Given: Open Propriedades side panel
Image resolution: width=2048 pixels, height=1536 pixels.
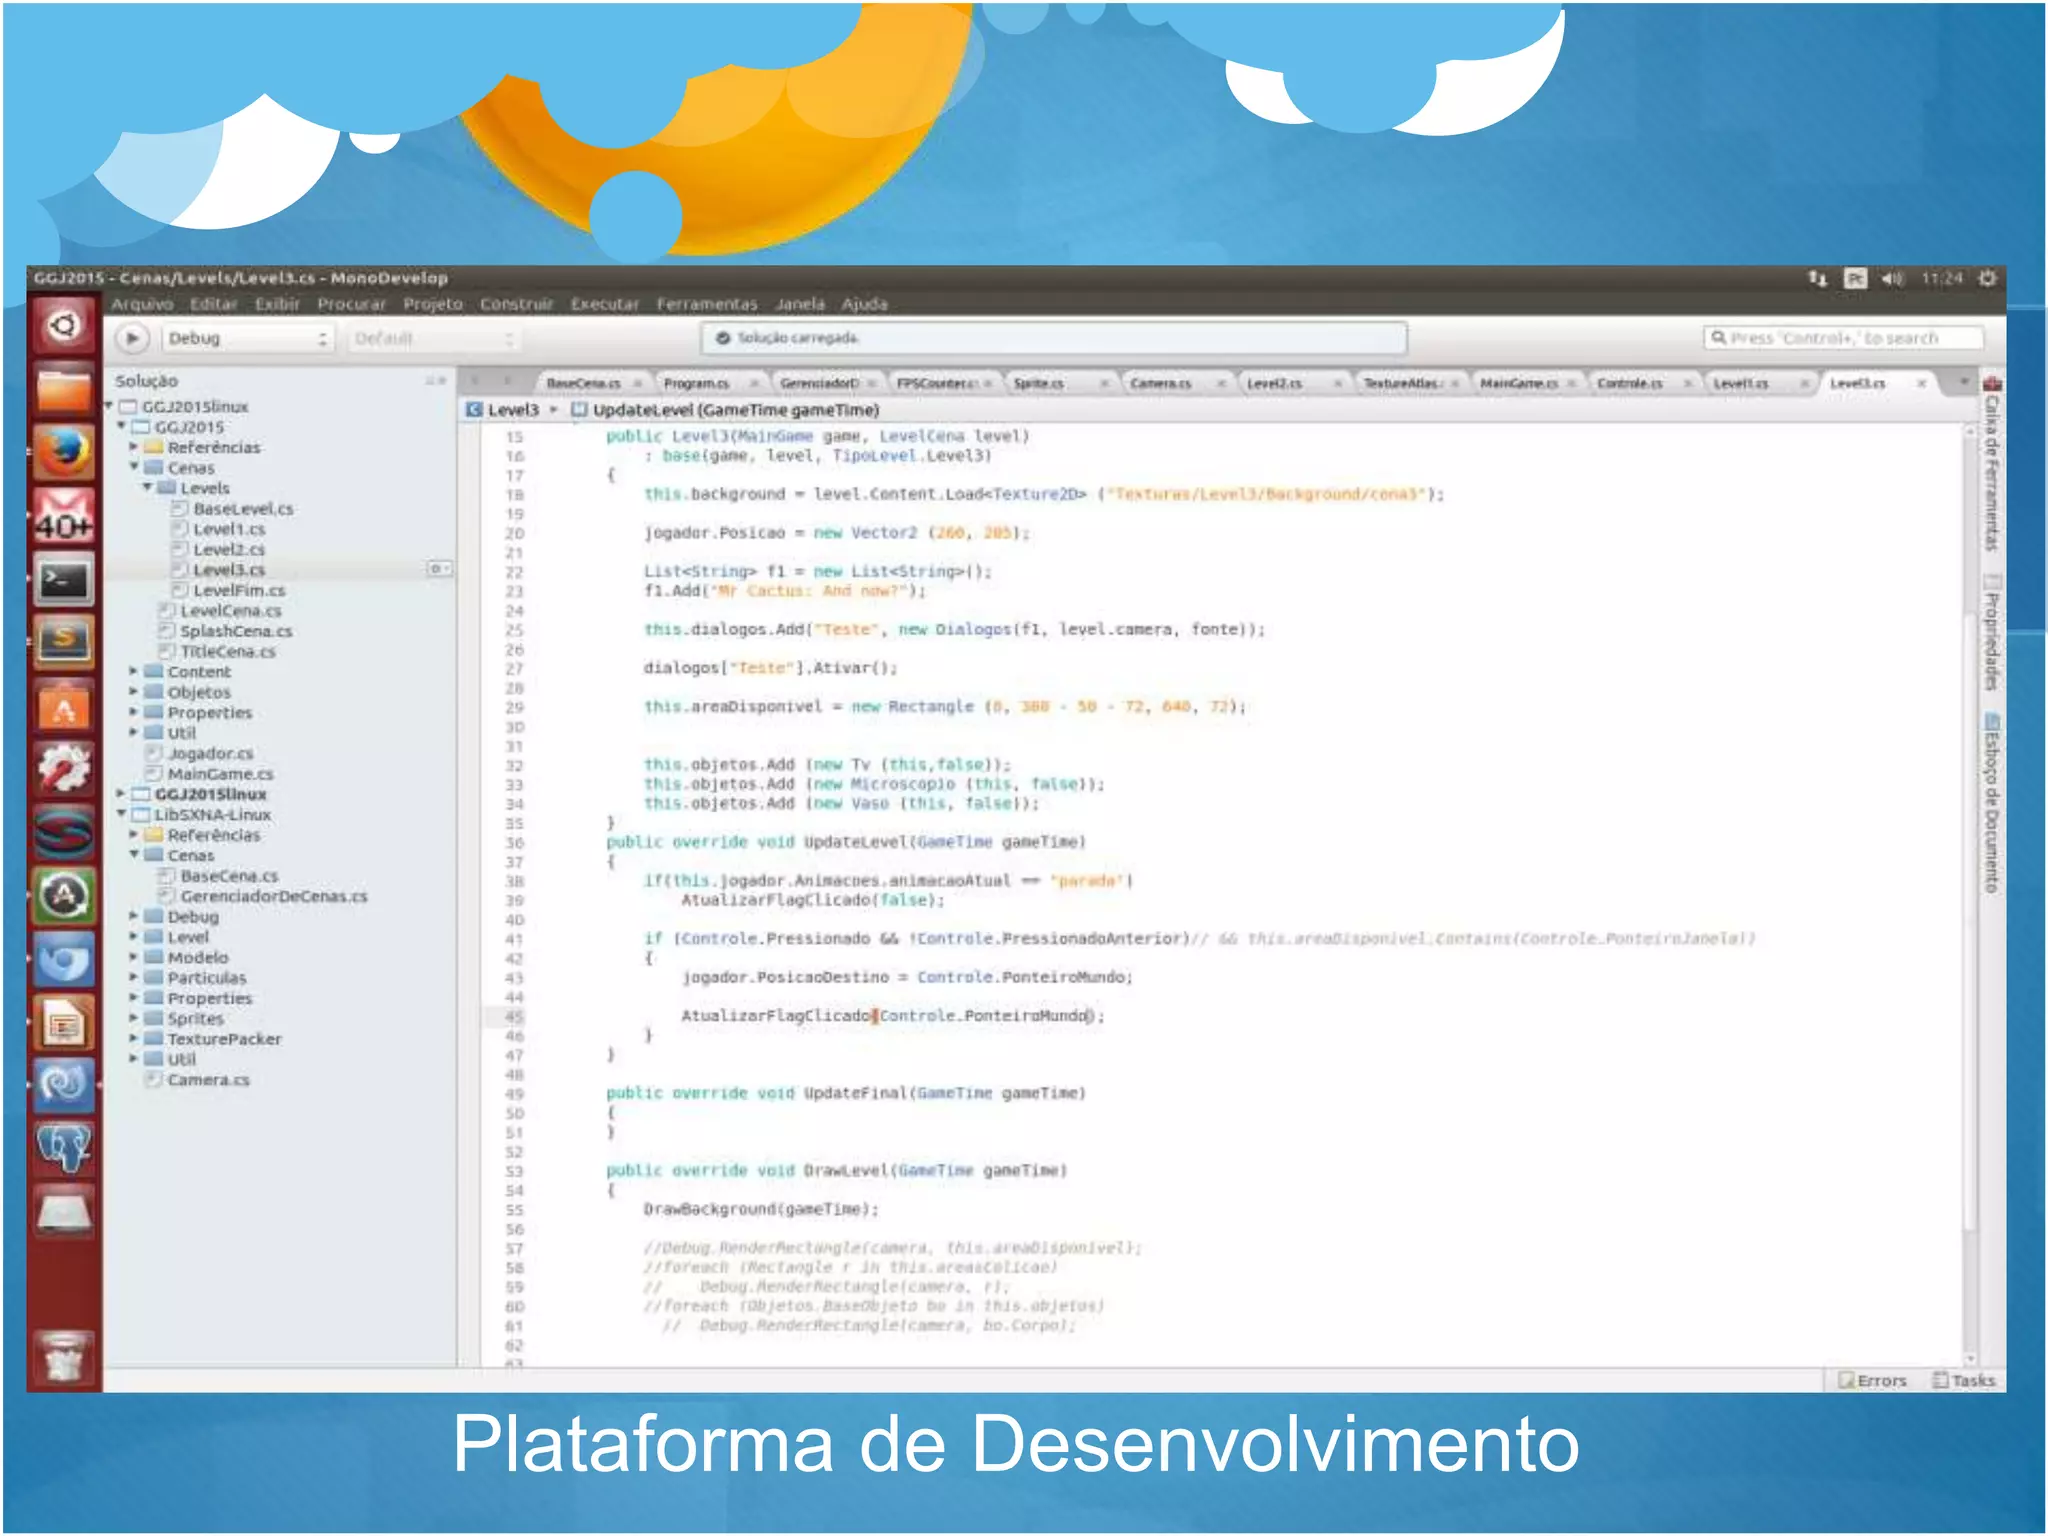Looking at the screenshot, I should 1992,635.
